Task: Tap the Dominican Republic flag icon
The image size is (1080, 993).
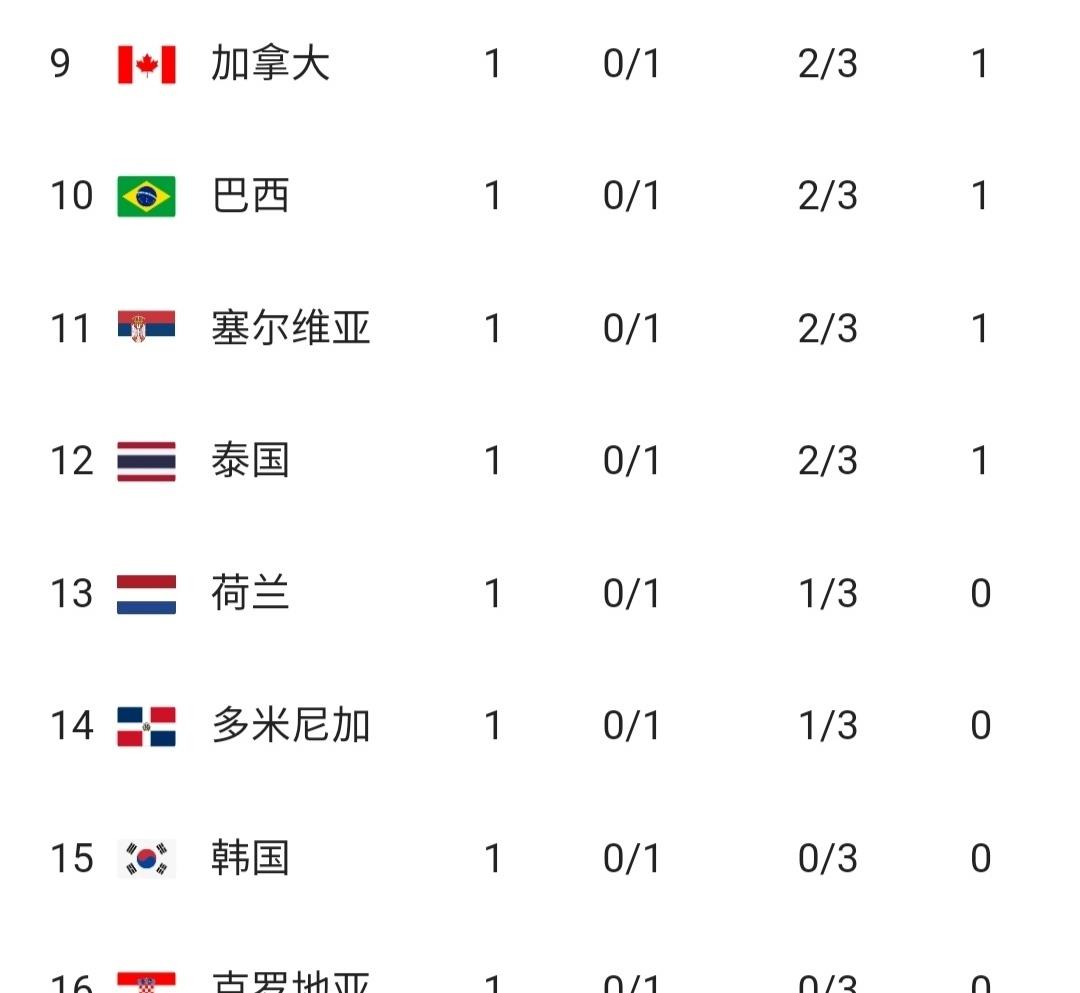Action: click(x=146, y=726)
